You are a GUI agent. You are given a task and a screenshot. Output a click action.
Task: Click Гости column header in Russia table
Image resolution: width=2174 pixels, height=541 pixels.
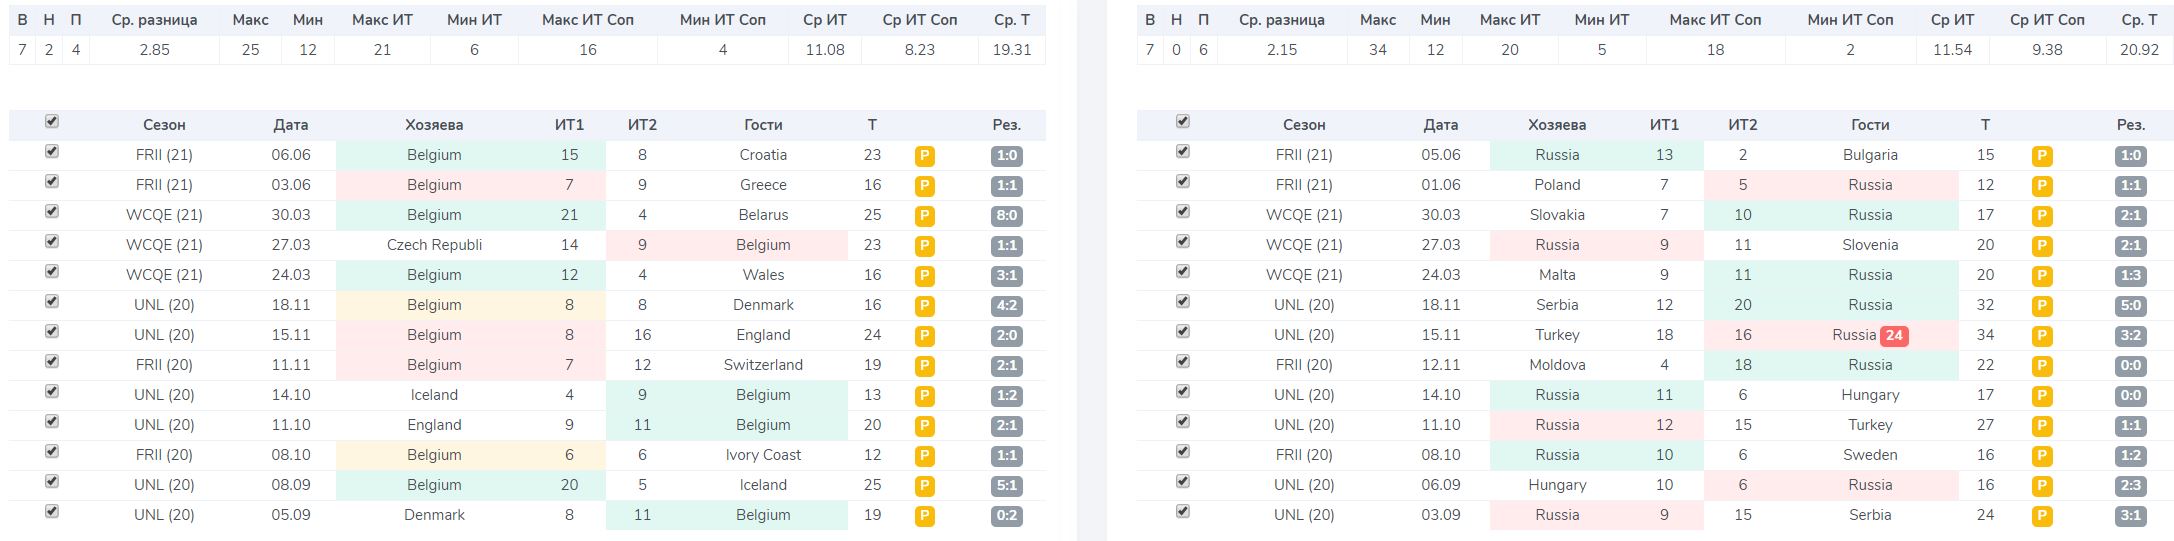point(1869,125)
